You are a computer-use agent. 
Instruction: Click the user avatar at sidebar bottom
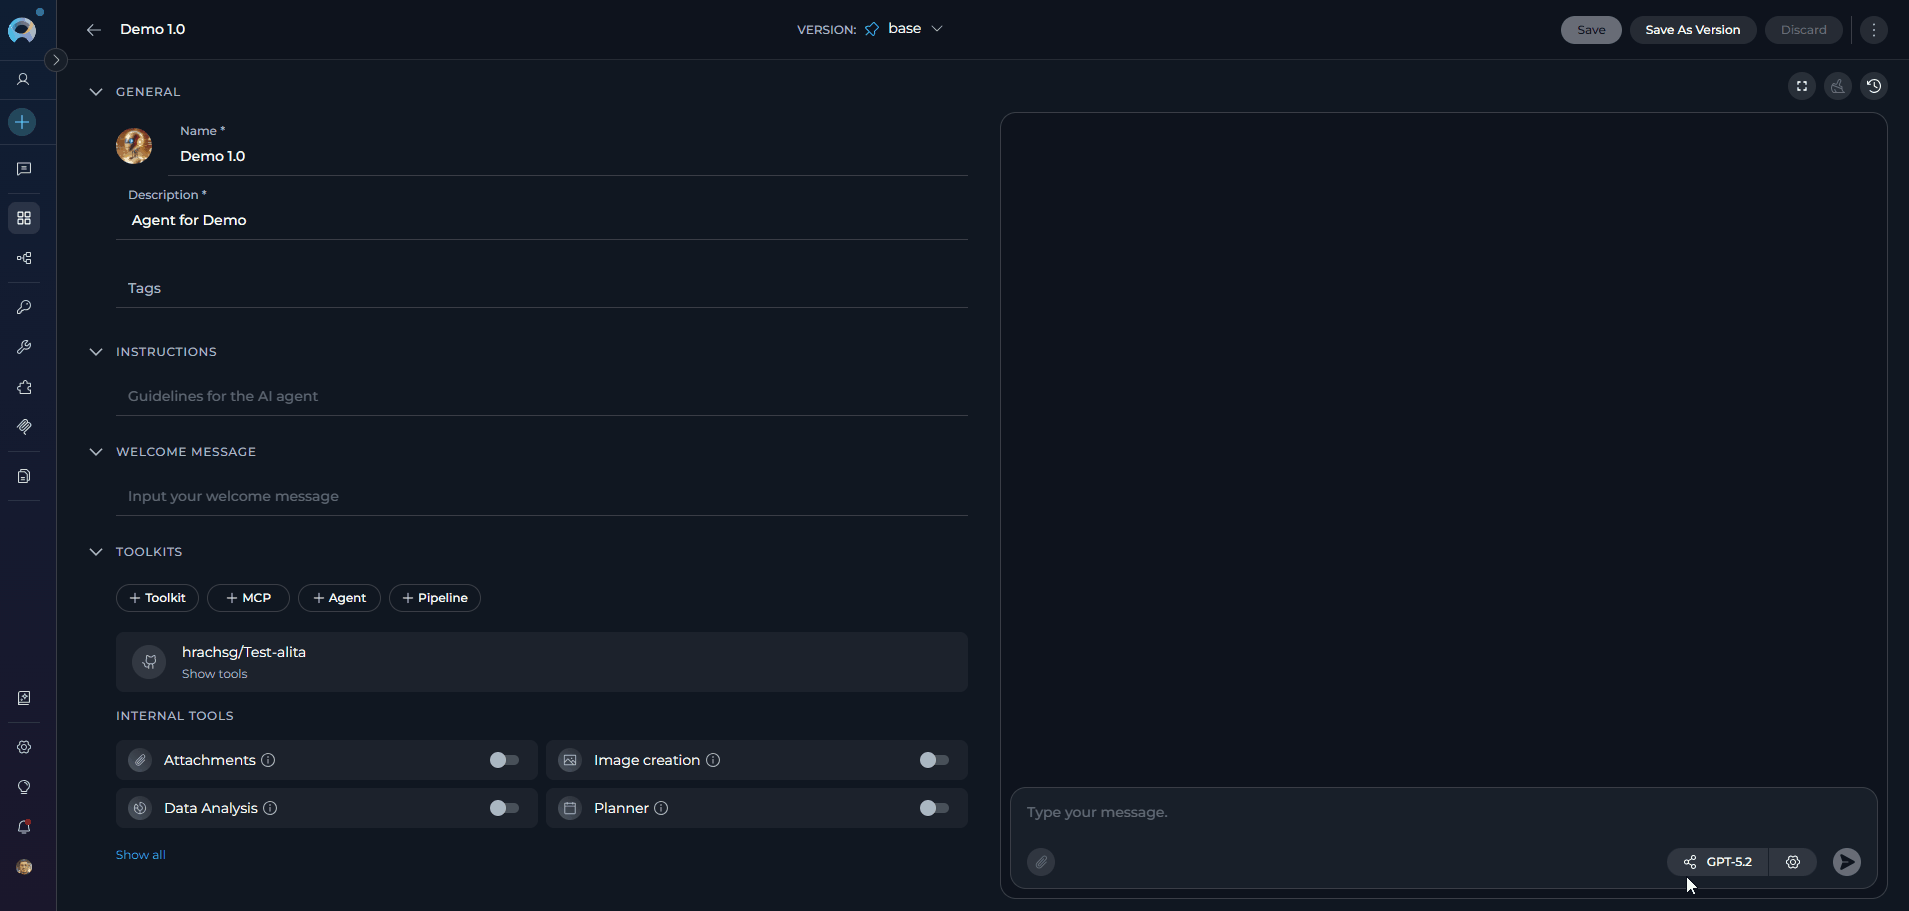[24, 867]
